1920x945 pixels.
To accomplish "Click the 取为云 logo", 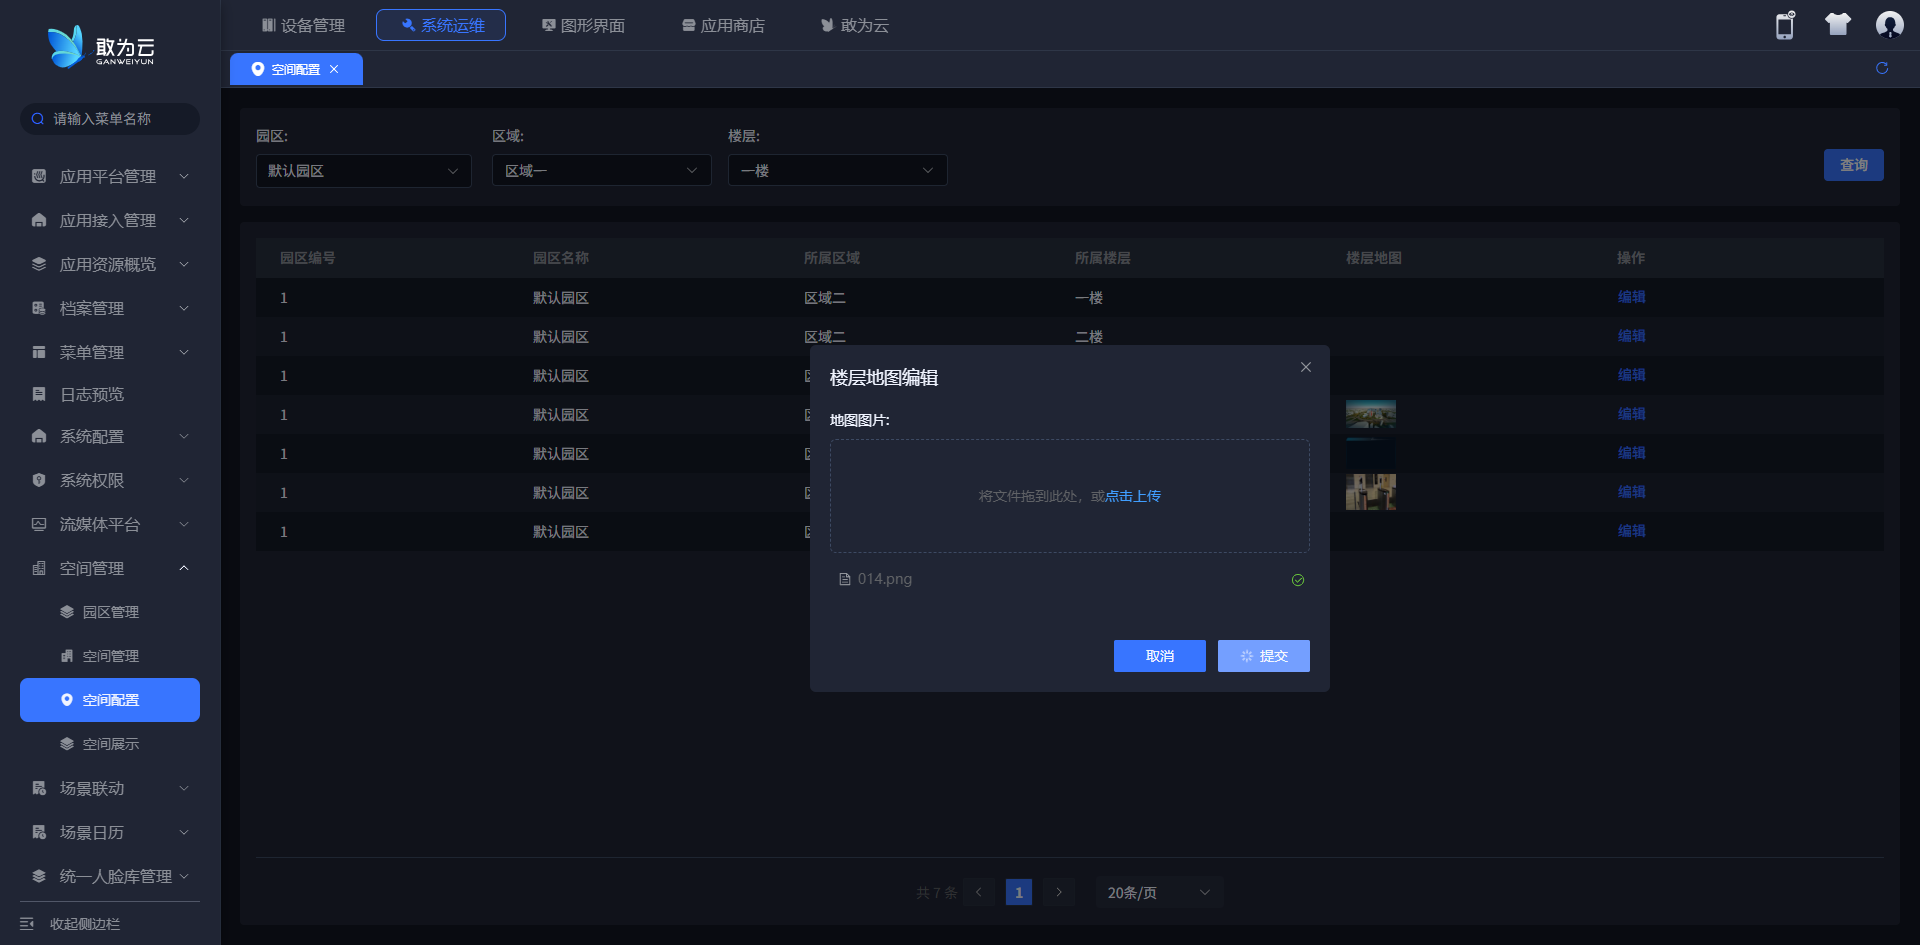I will pyautogui.click(x=101, y=47).
